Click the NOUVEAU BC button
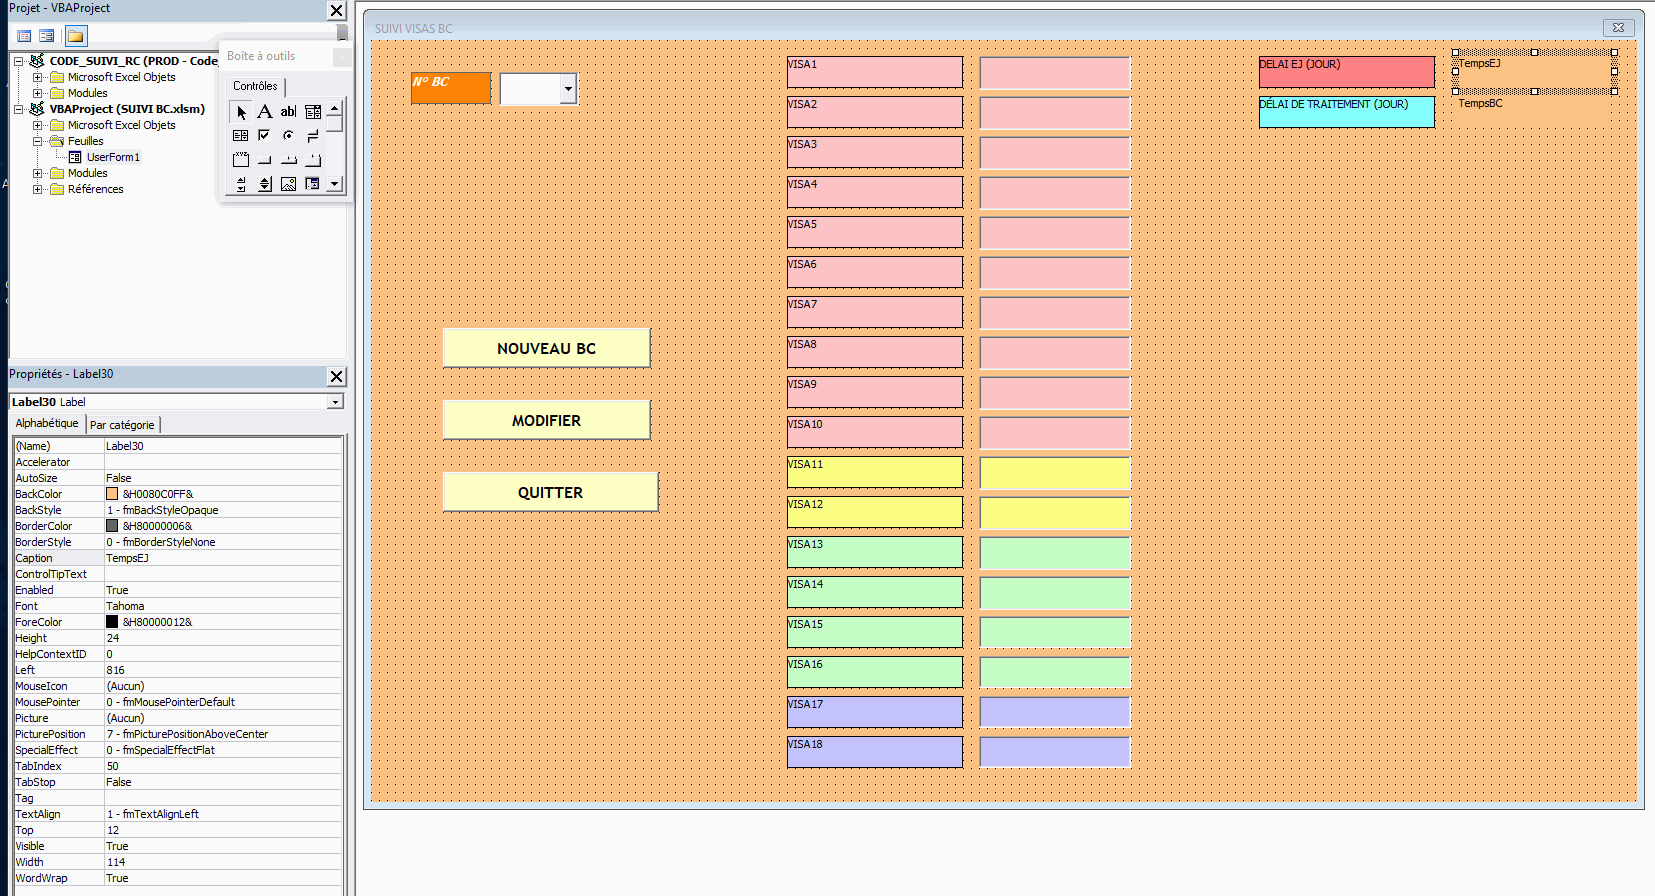Screen dimensions: 1655x896 tap(546, 348)
